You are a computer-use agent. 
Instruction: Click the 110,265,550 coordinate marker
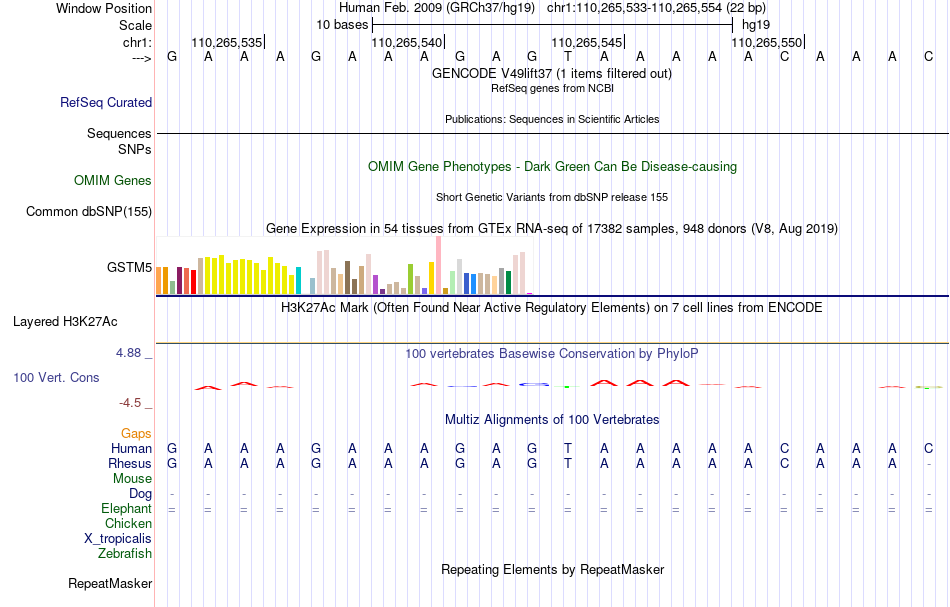pos(766,42)
